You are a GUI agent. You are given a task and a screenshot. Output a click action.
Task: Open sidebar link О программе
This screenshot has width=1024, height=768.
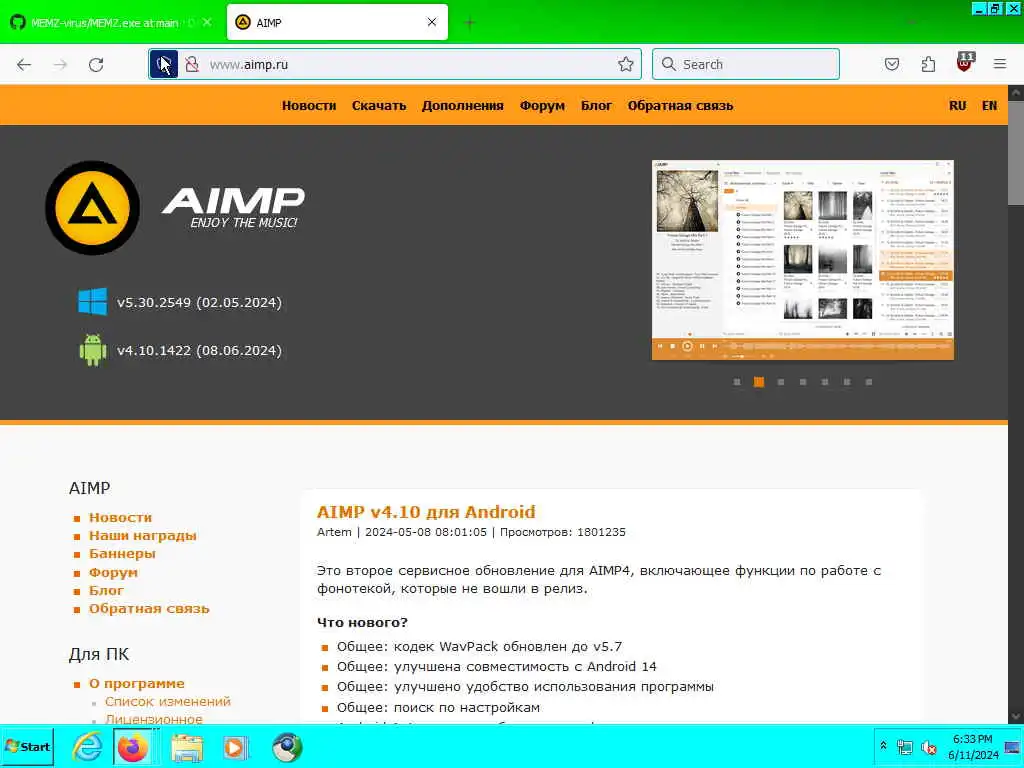click(x=136, y=684)
